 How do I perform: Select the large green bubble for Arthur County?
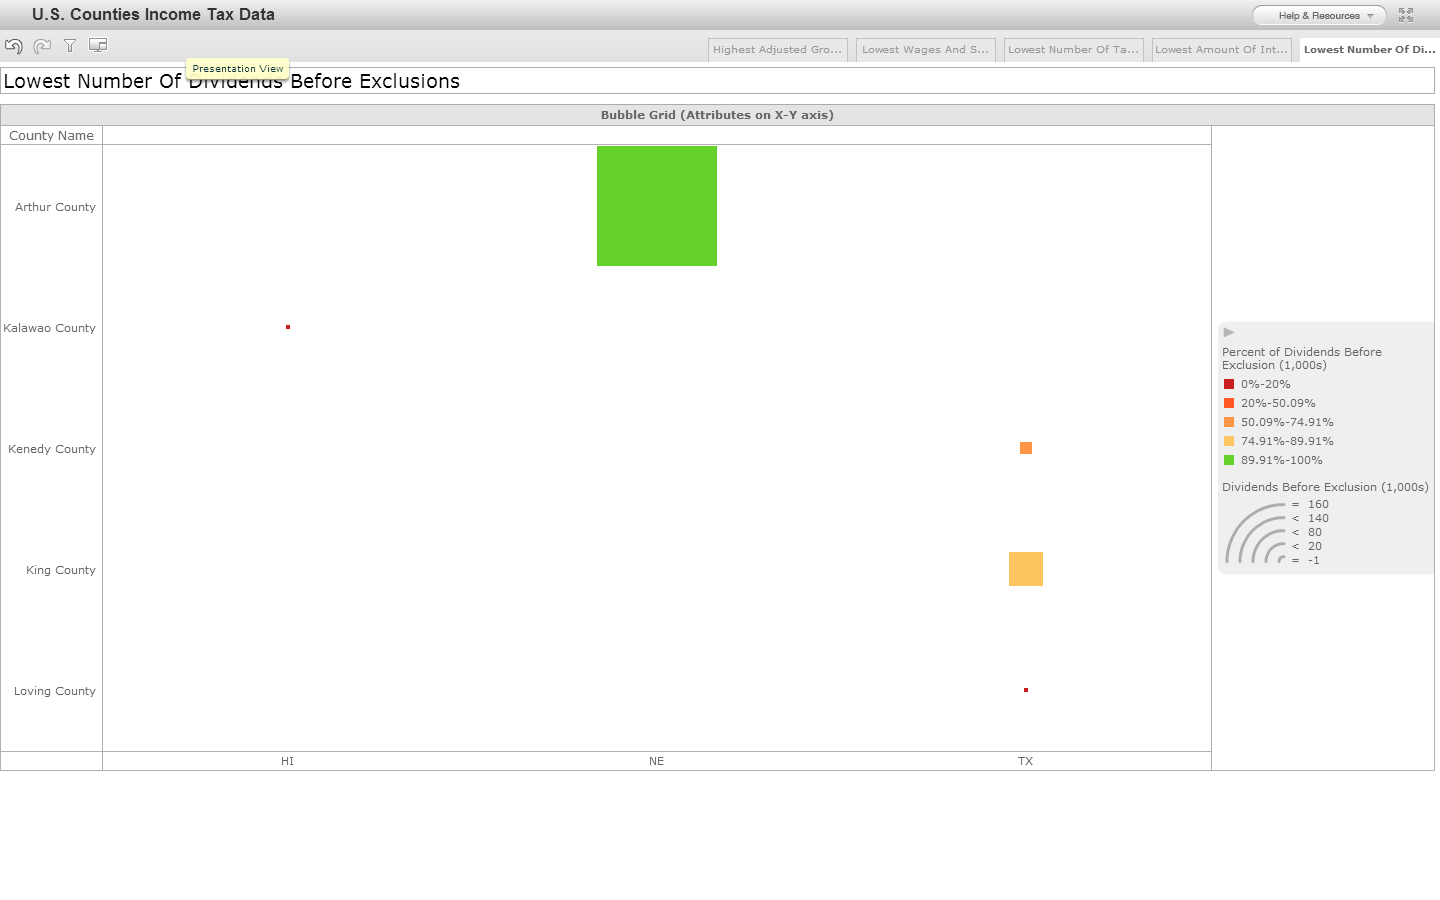click(x=656, y=206)
